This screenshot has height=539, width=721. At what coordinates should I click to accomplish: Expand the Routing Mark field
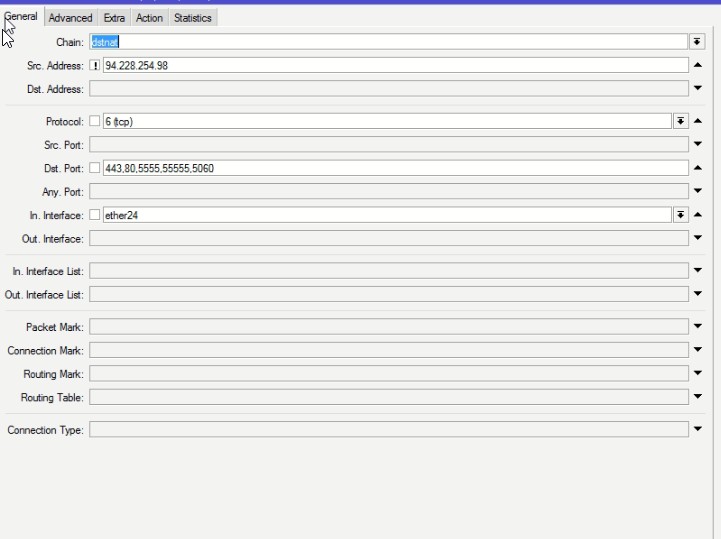(x=698, y=373)
